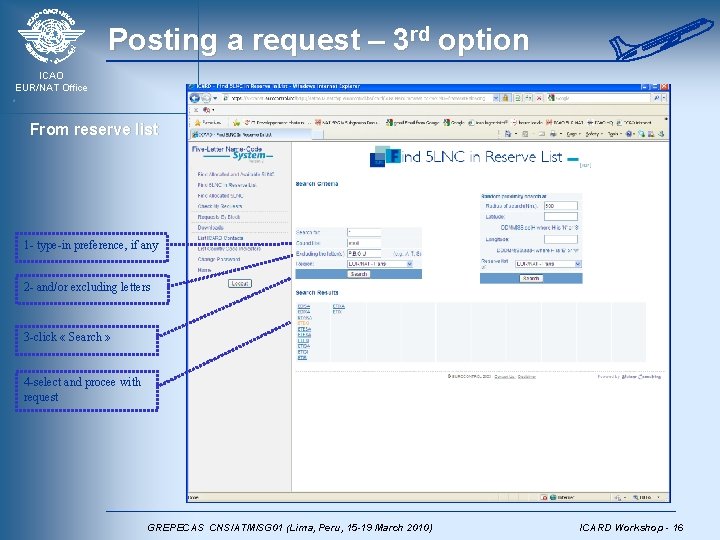
Task: Open the Region dropdown in search criteria
Action: pos(380,264)
